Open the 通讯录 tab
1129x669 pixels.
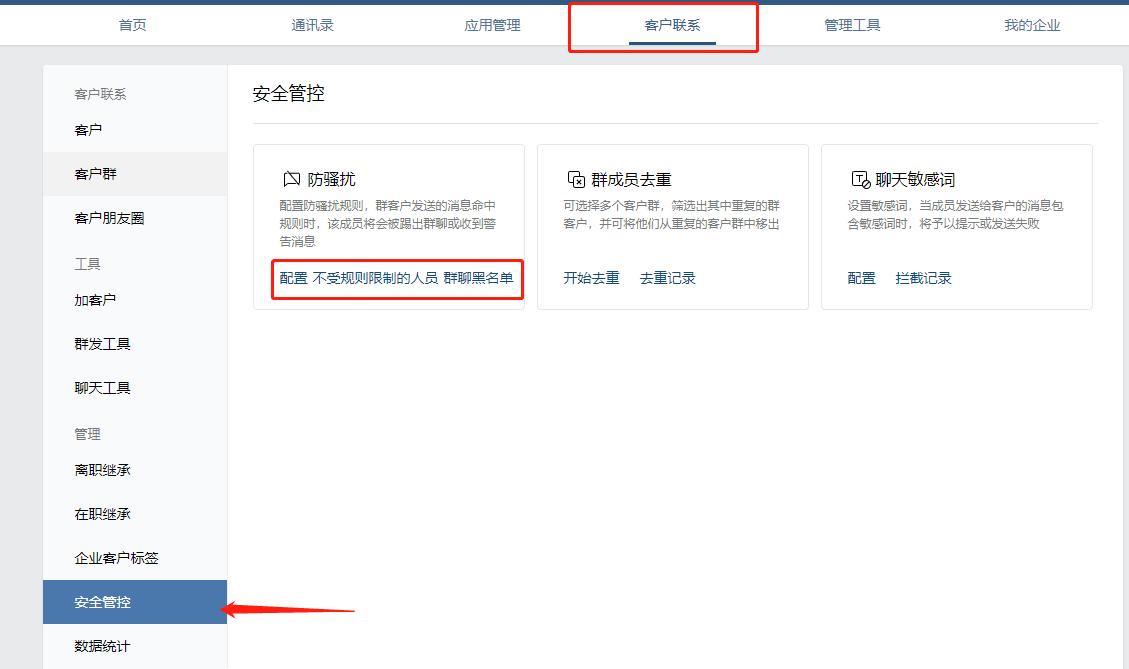click(x=312, y=25)
